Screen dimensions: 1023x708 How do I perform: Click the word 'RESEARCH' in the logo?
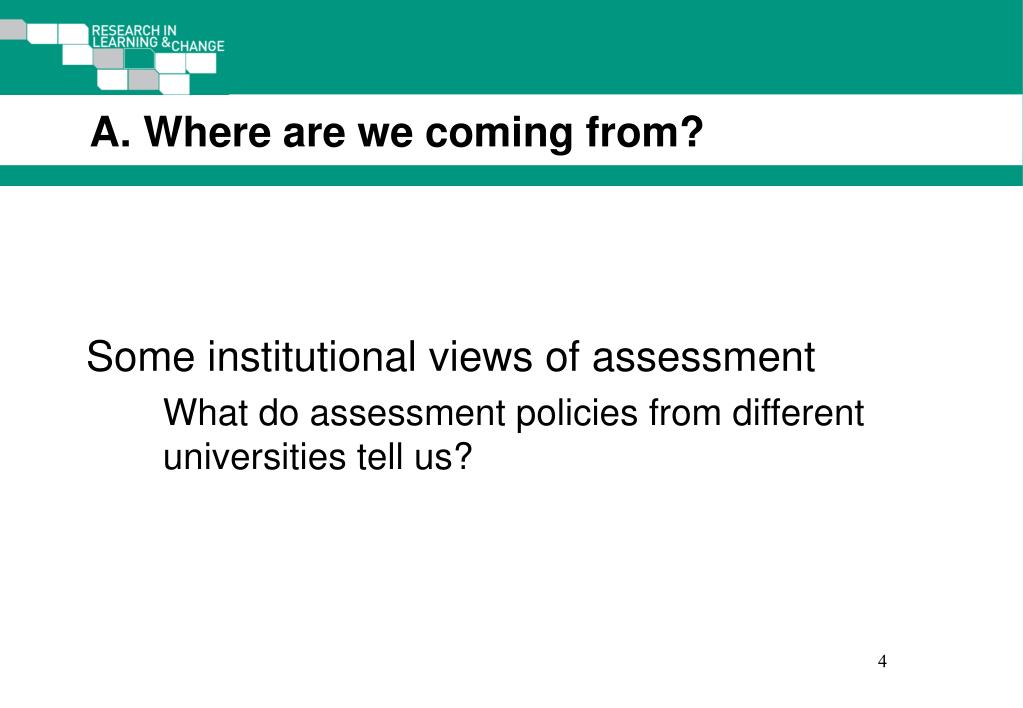(126, 30)
